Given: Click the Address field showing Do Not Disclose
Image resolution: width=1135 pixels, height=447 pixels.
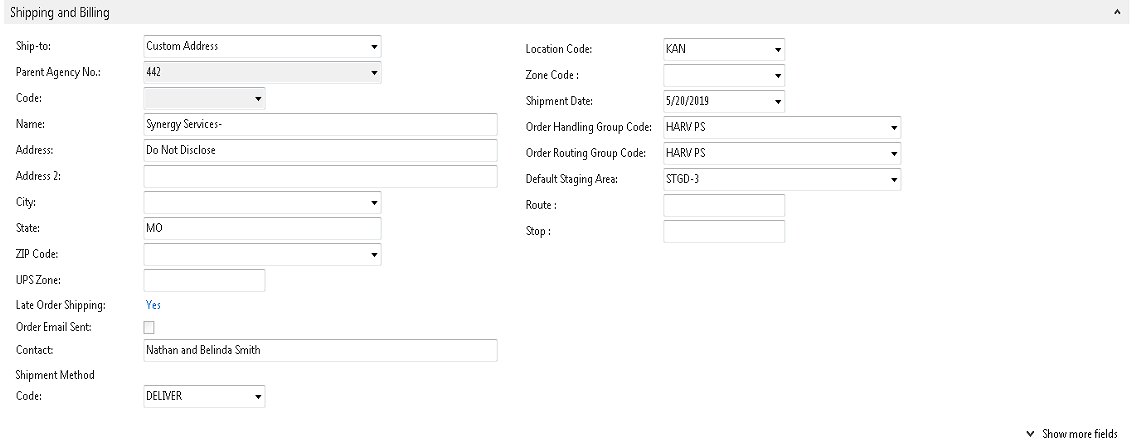Looking at the screenshot, I should tap(320, 150).
